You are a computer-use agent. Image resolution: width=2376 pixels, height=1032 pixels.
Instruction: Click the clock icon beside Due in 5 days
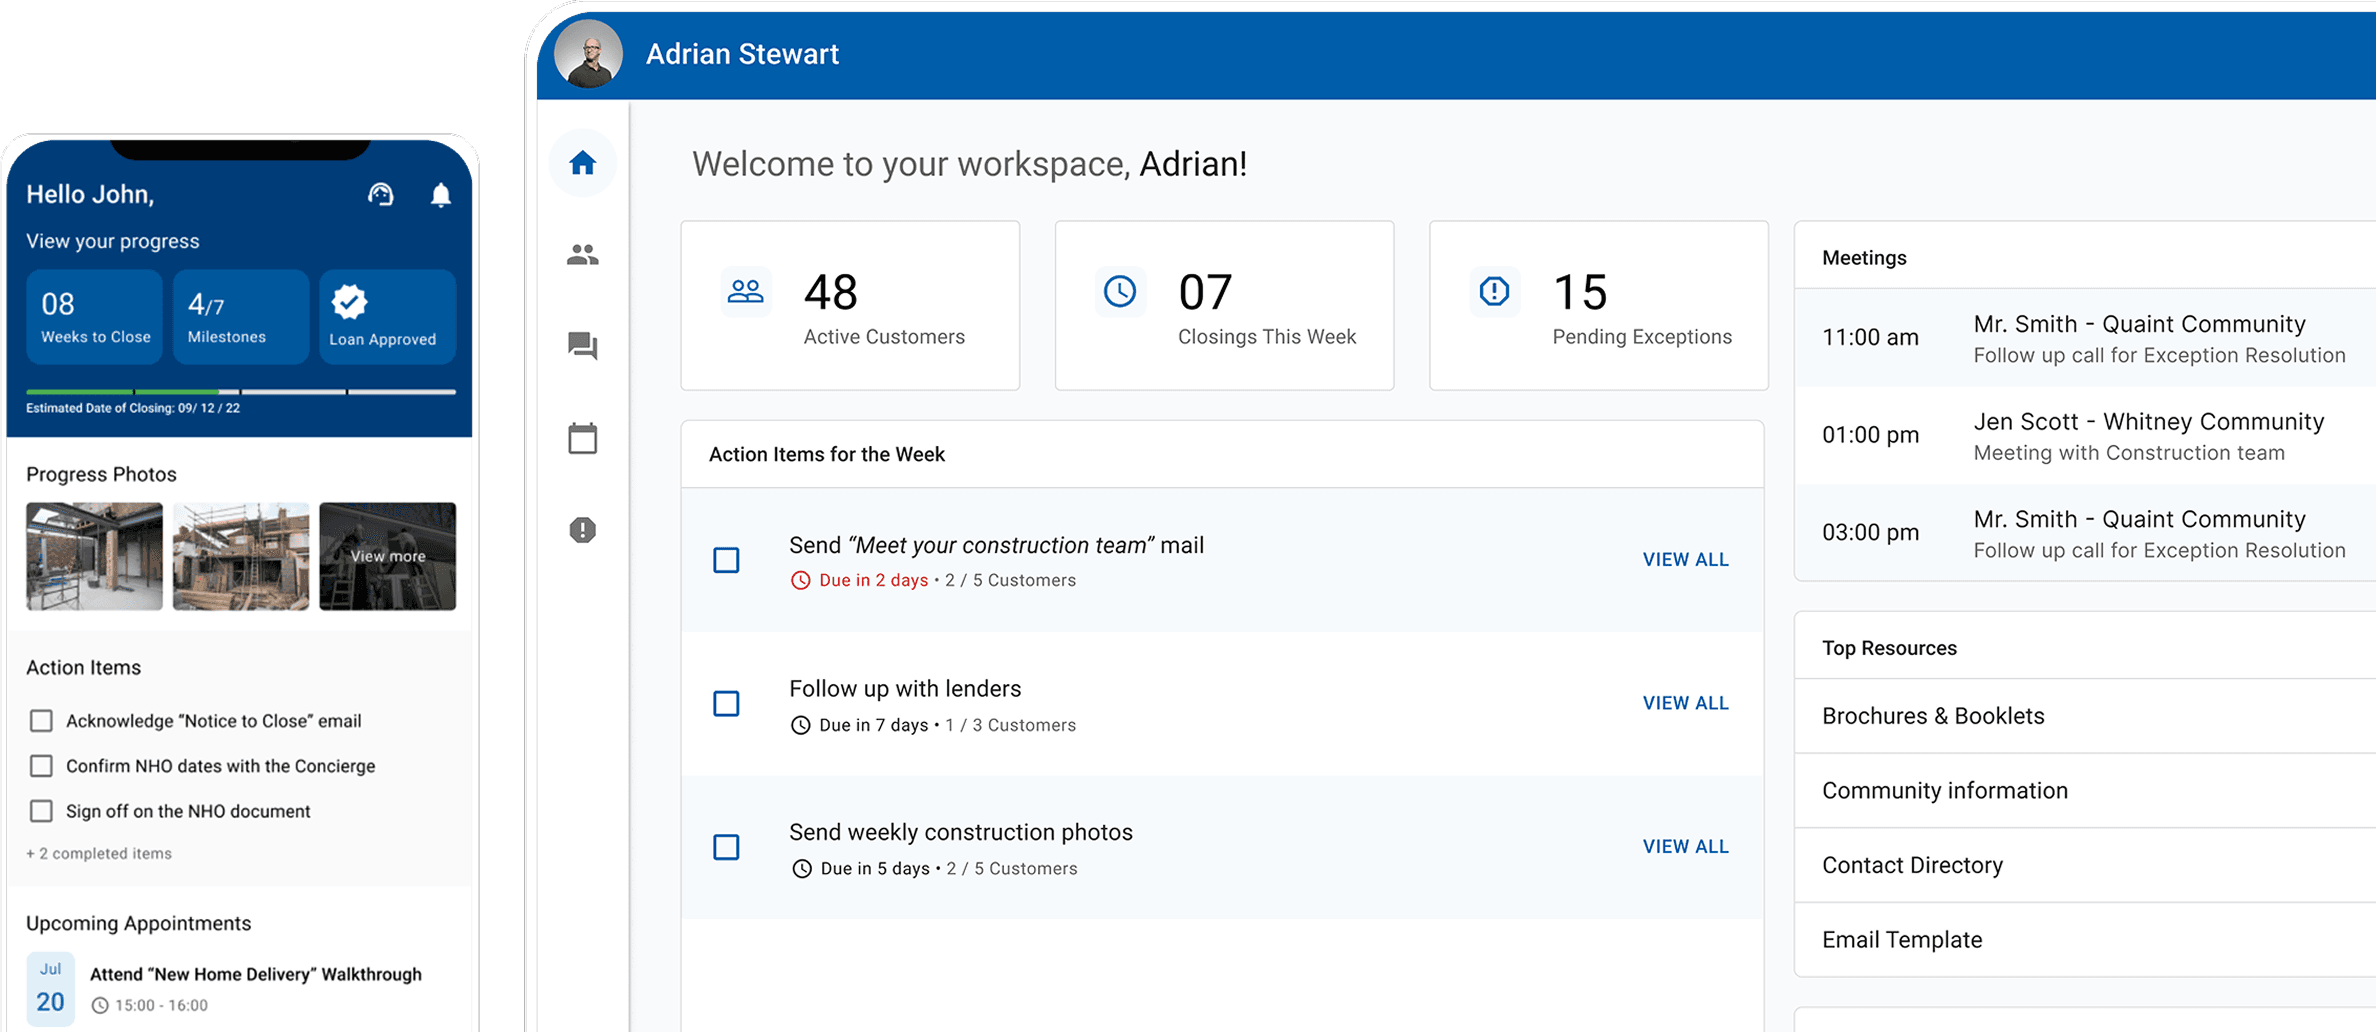[801, 869]
